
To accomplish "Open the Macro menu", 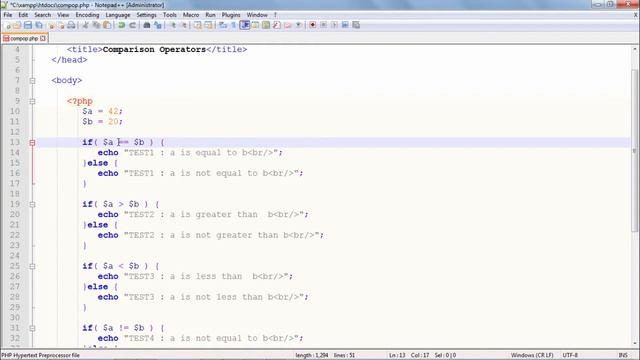I will [x=191, y=15].
